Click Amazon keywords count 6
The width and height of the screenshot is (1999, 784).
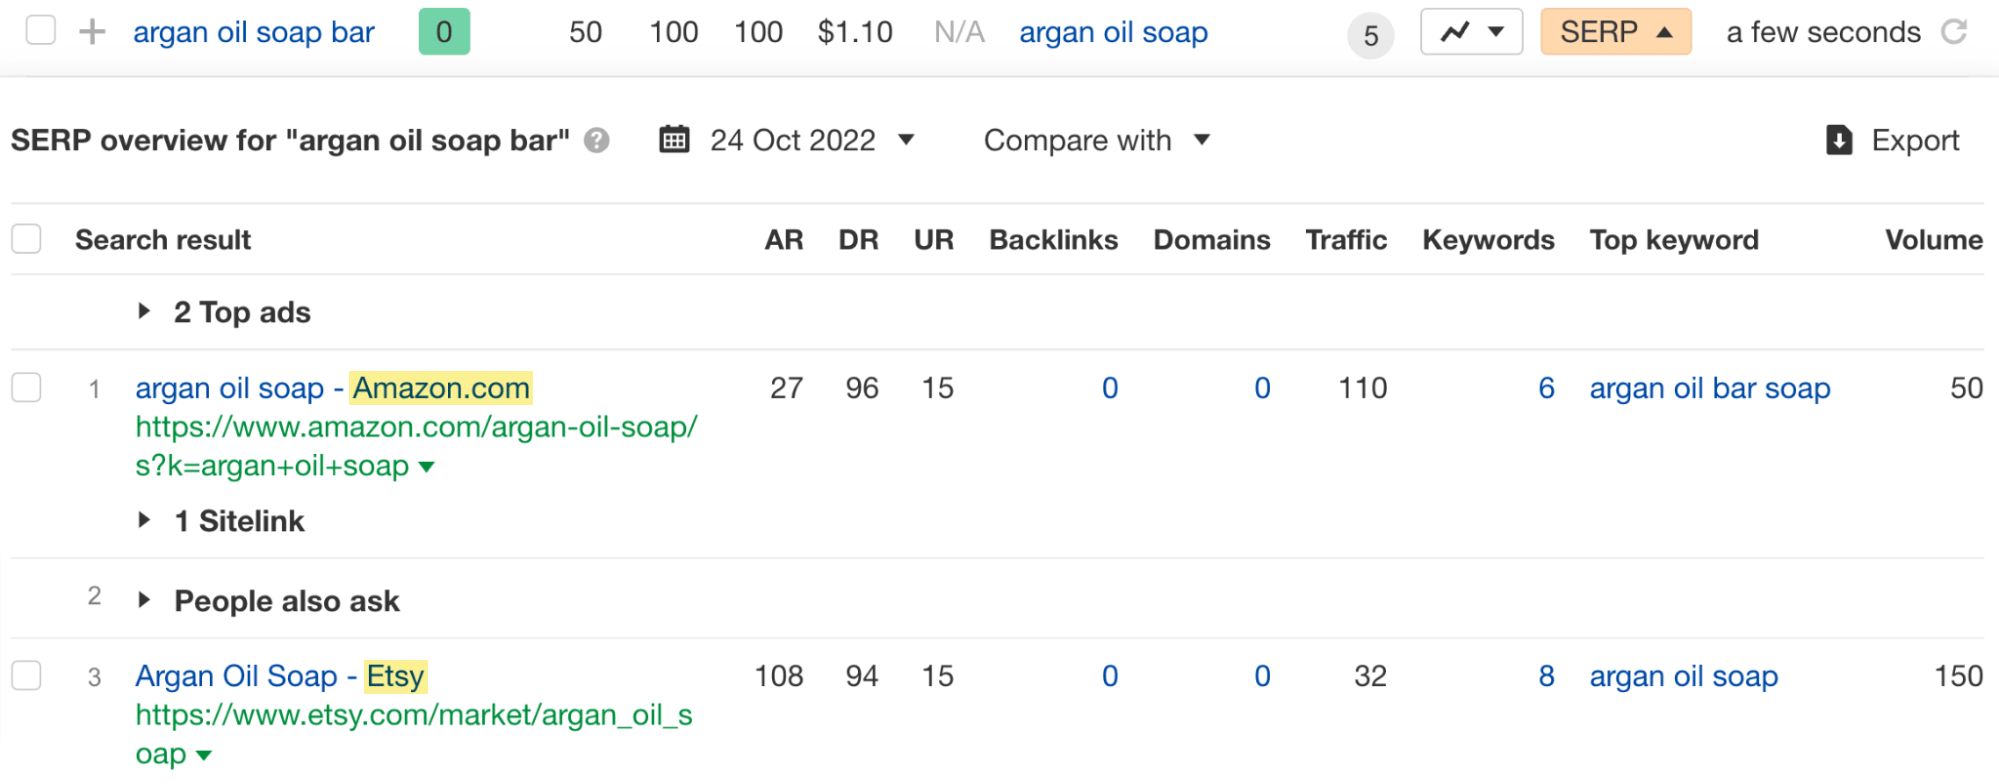[x=1546, y=388]
